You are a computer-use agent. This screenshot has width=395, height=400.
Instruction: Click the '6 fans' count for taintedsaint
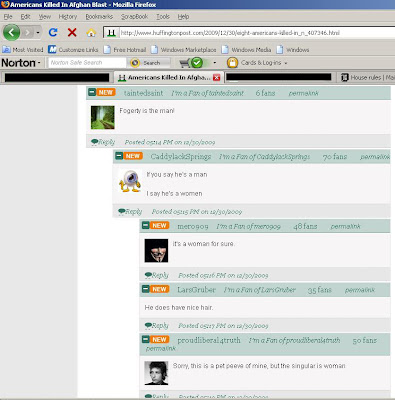(265, 93)
